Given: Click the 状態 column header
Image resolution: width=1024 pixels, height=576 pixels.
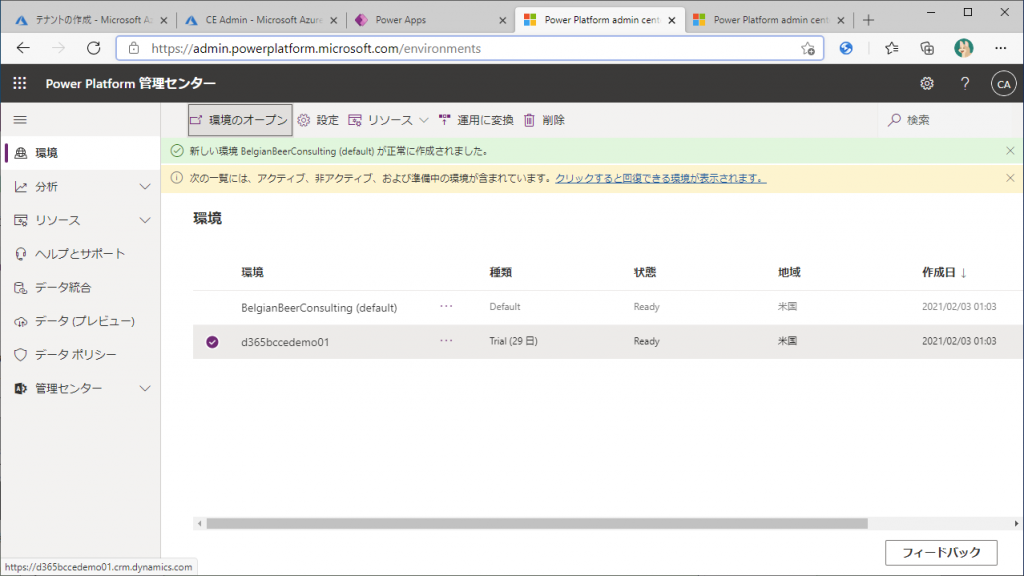Looking at the screenshot, I should 645,272.
